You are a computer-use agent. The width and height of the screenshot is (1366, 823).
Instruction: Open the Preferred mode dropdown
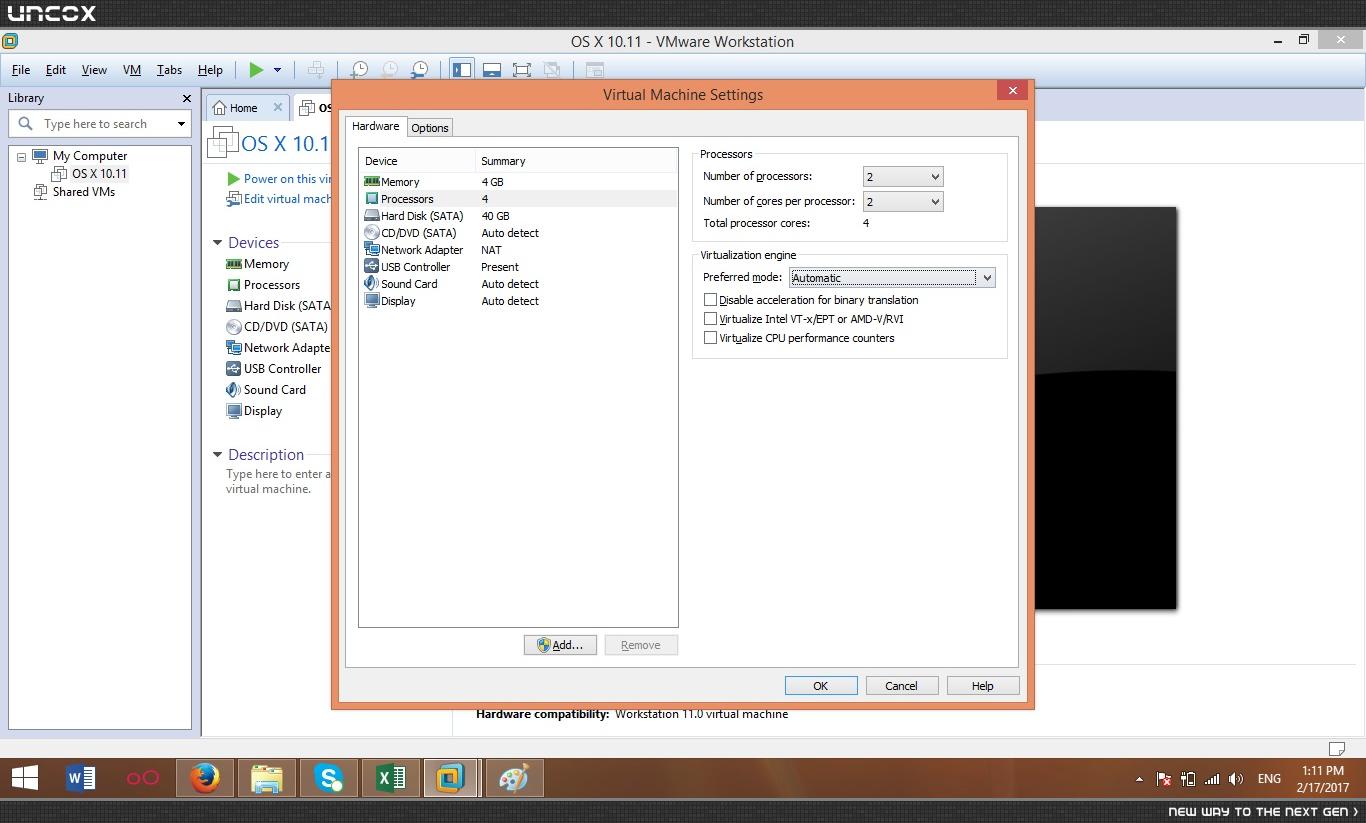point(892,278)
